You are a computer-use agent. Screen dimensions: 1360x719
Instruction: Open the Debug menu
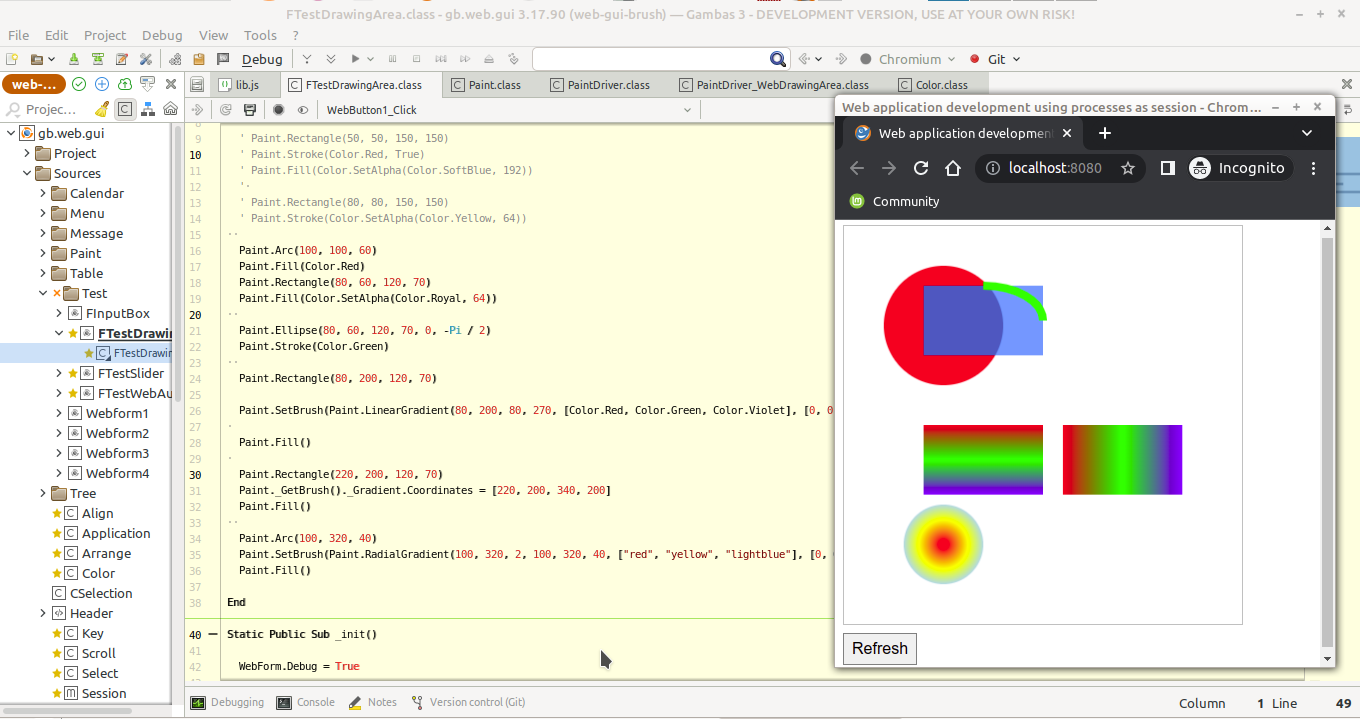pos(162,35)
